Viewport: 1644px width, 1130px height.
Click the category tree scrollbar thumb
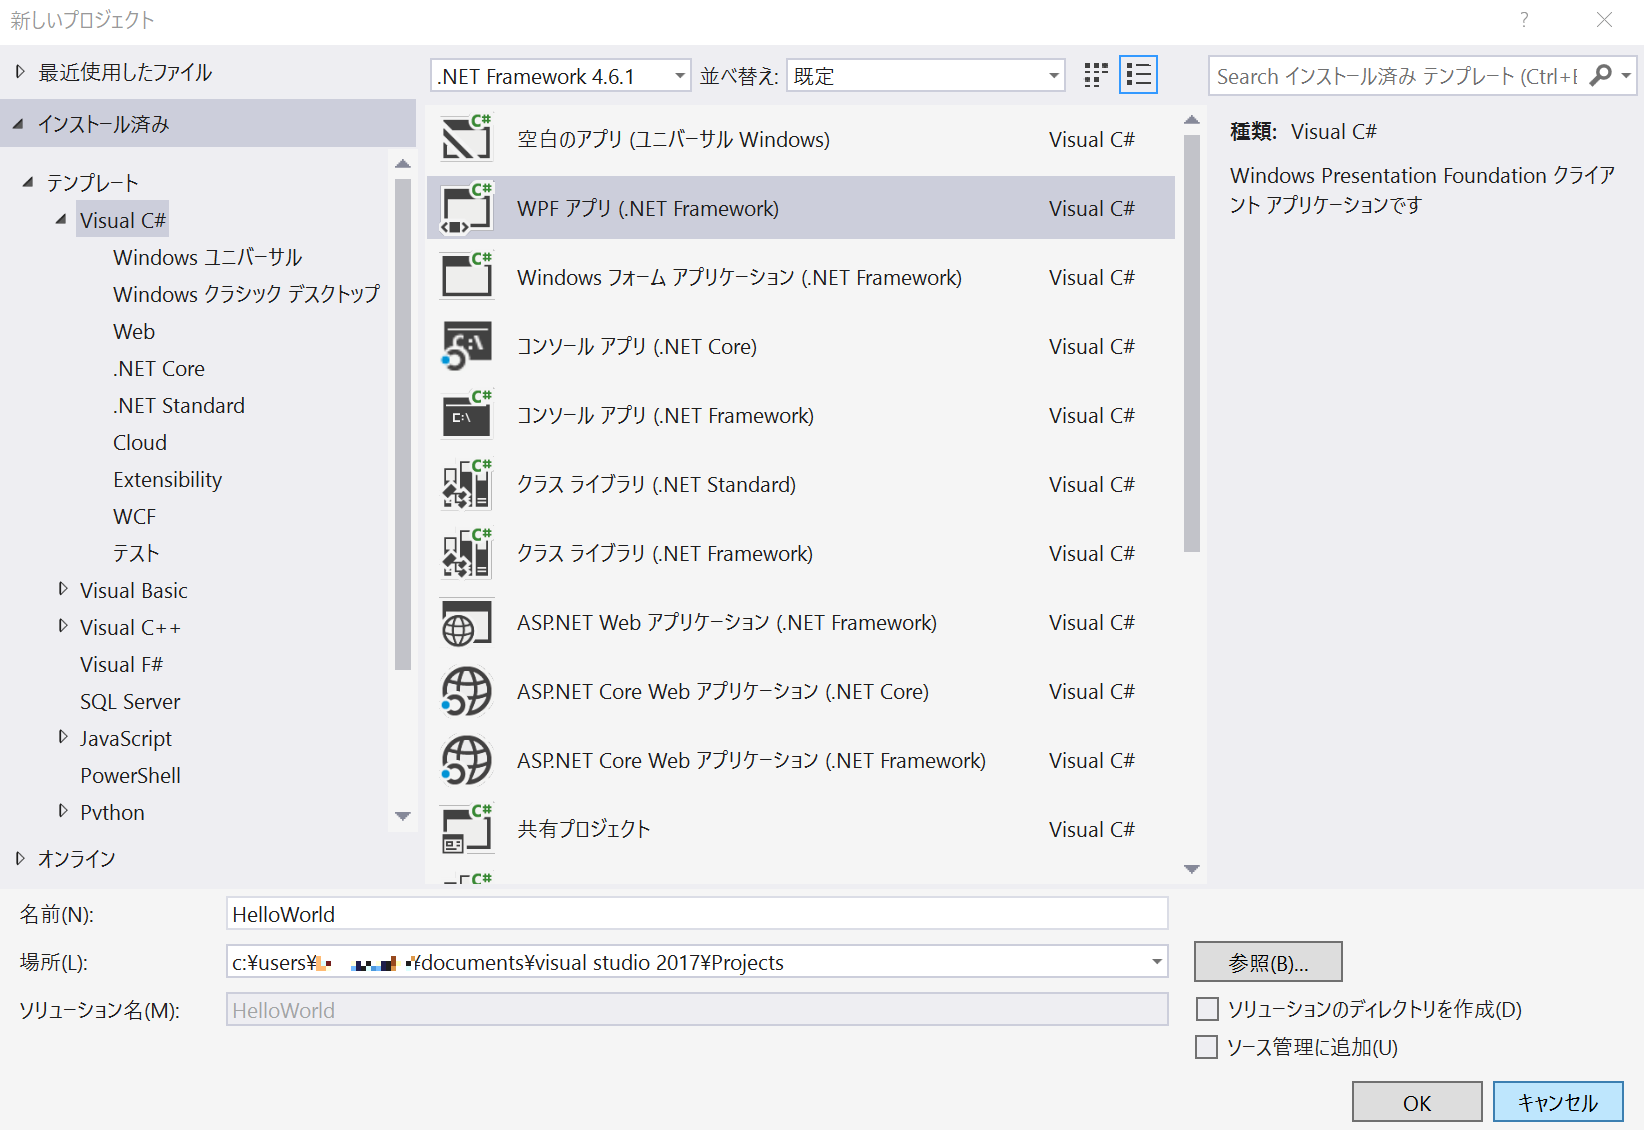tap(403, 424)
